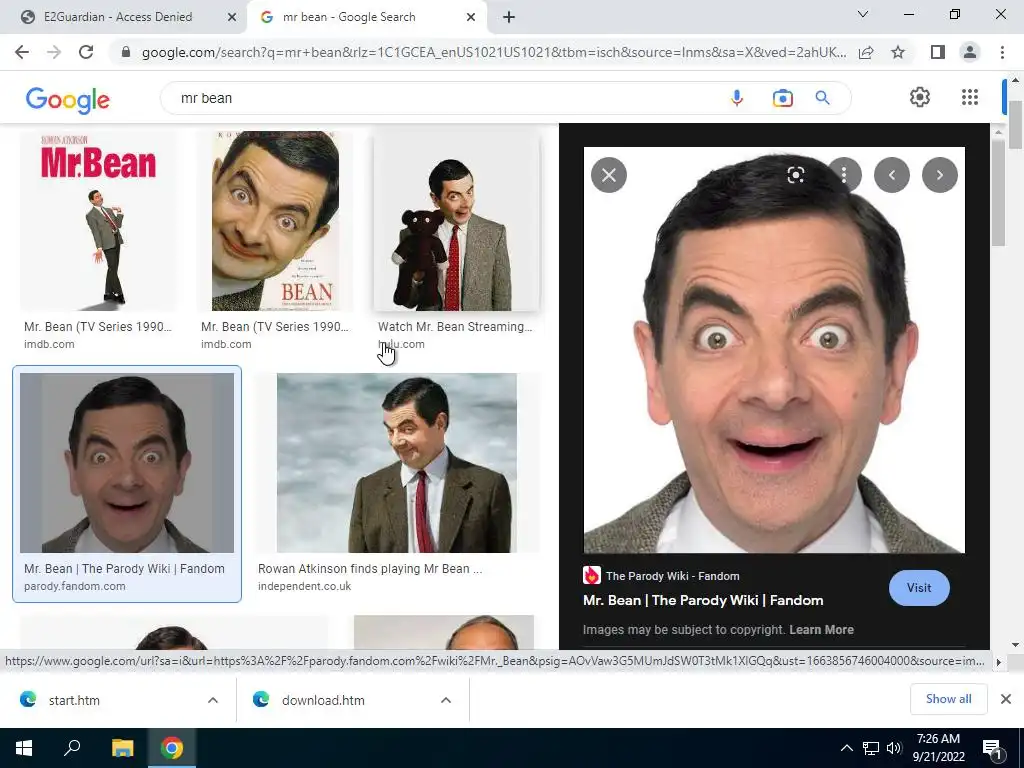
Task: Open Google quick settings gear
Action: (920, 97)
